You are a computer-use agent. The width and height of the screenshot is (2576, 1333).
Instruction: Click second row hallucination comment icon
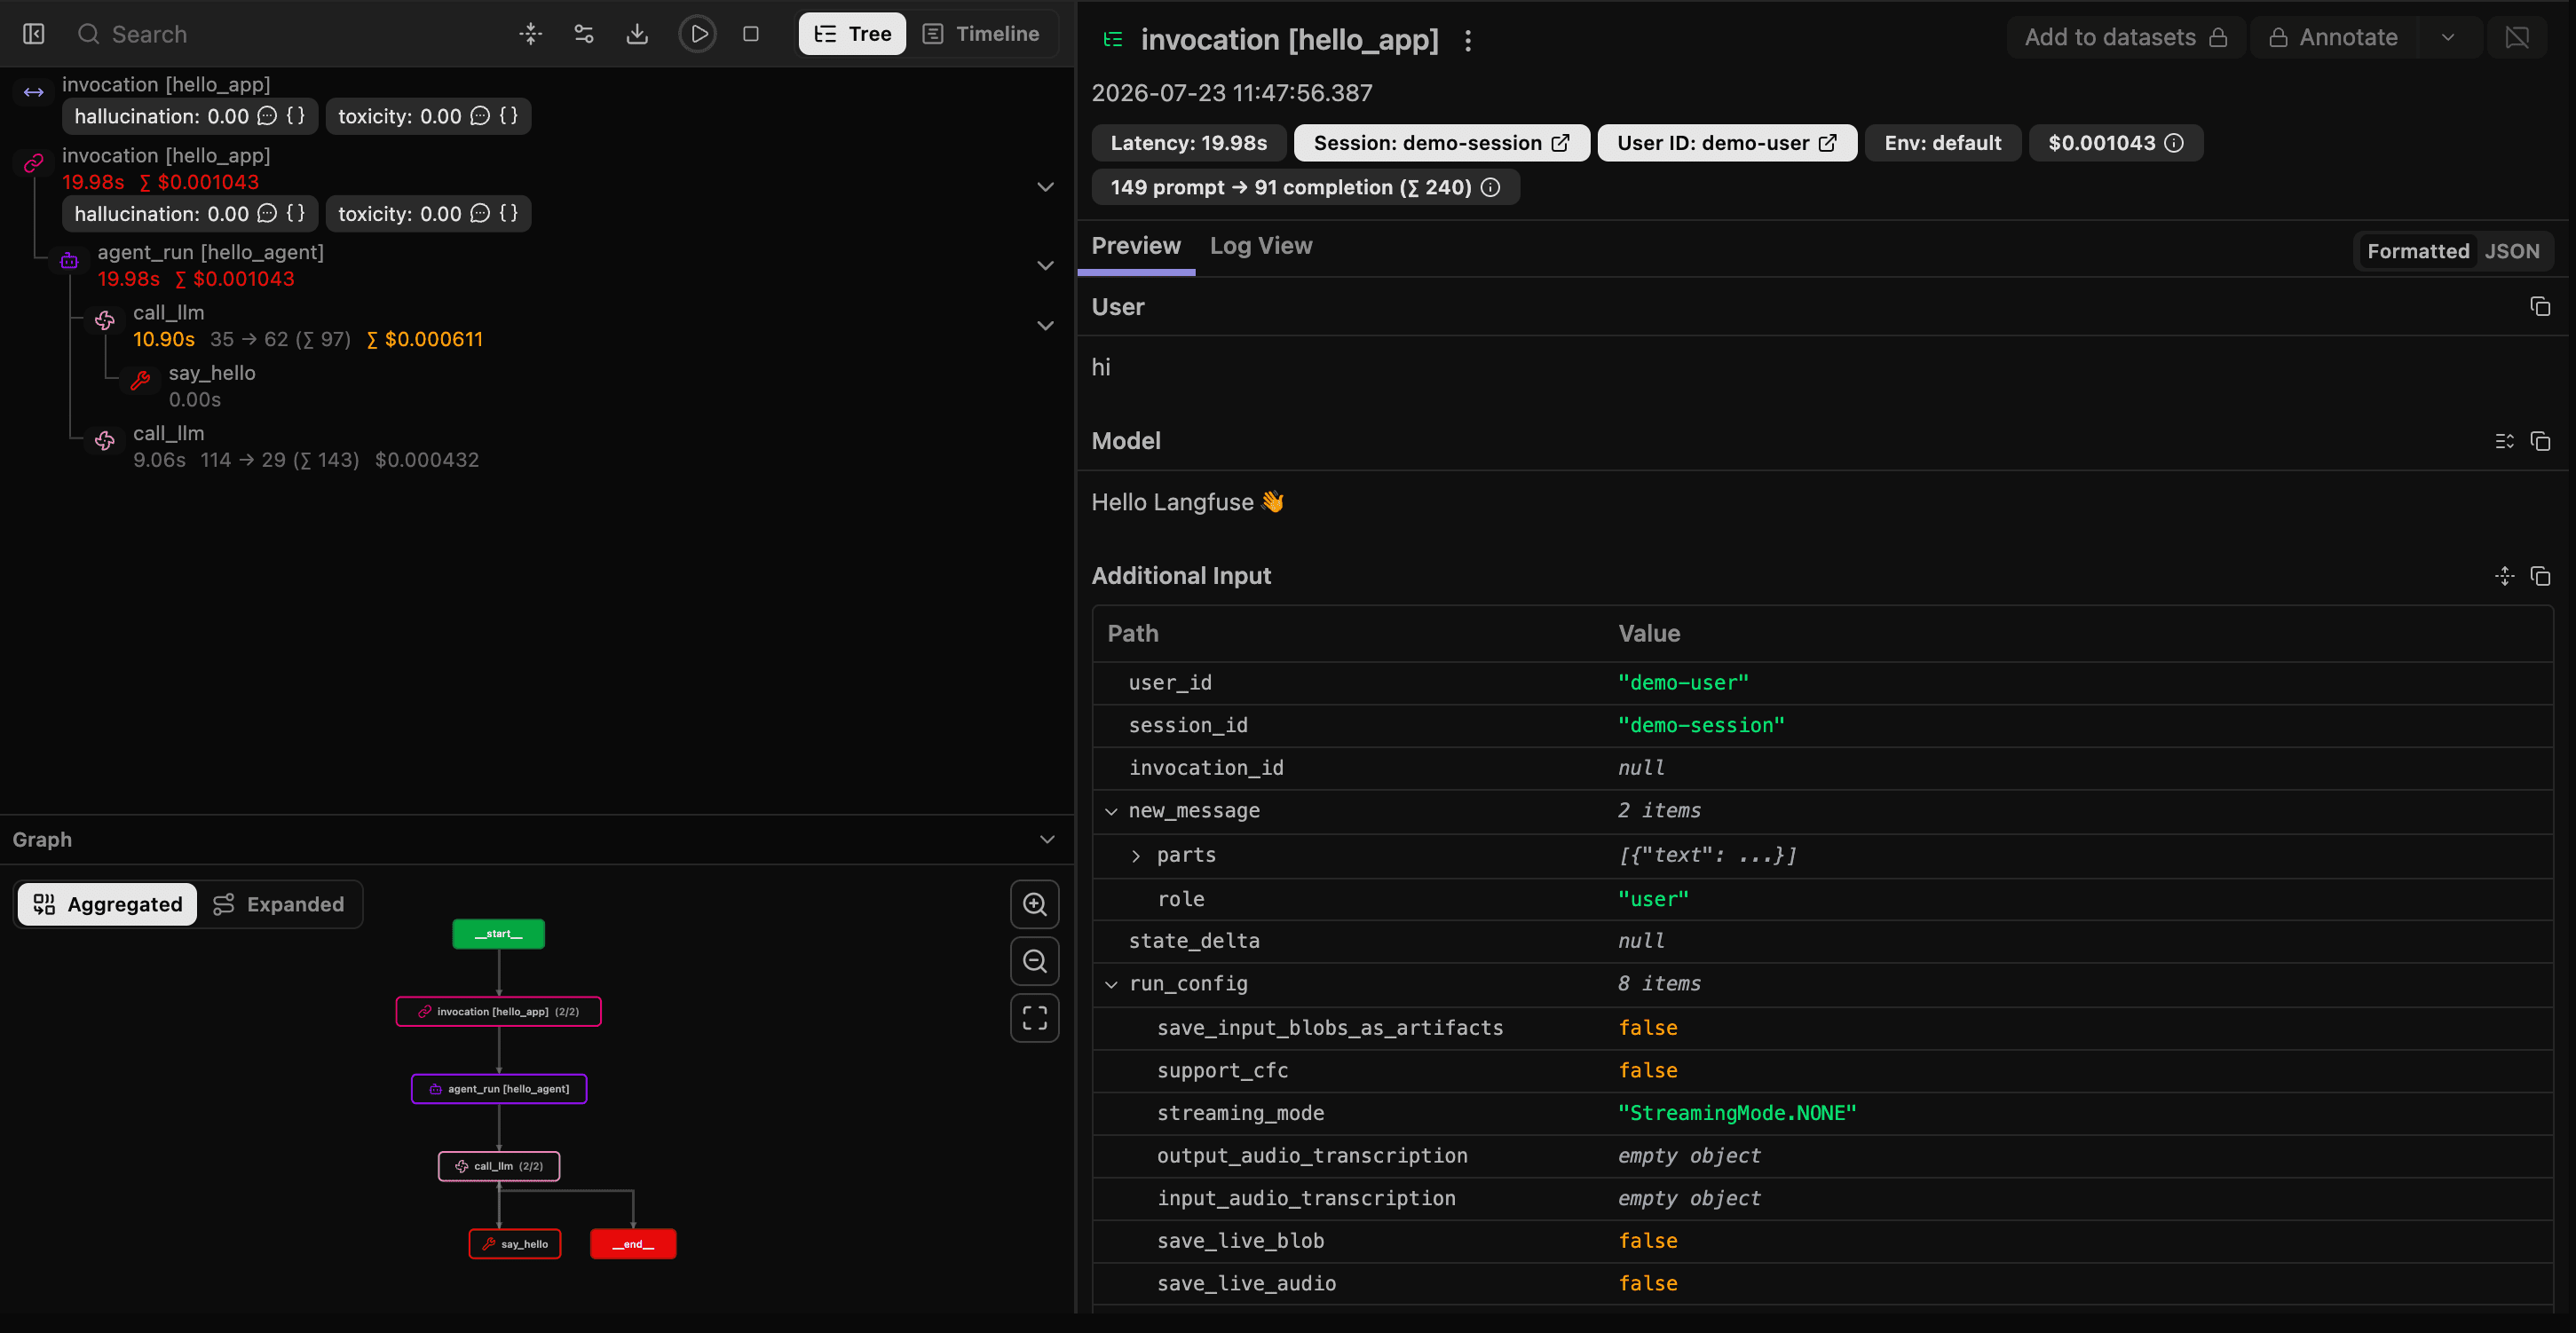tap(267, 213)
